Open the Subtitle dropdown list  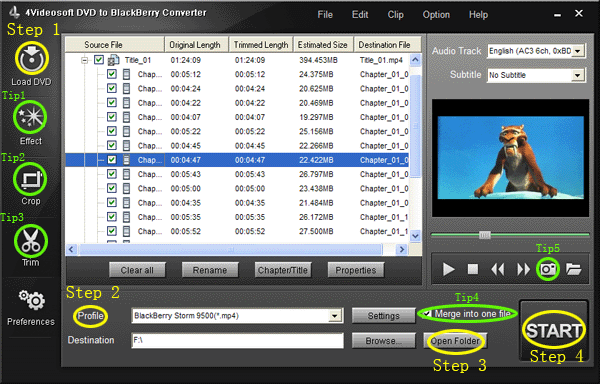(x=577, y=75)
